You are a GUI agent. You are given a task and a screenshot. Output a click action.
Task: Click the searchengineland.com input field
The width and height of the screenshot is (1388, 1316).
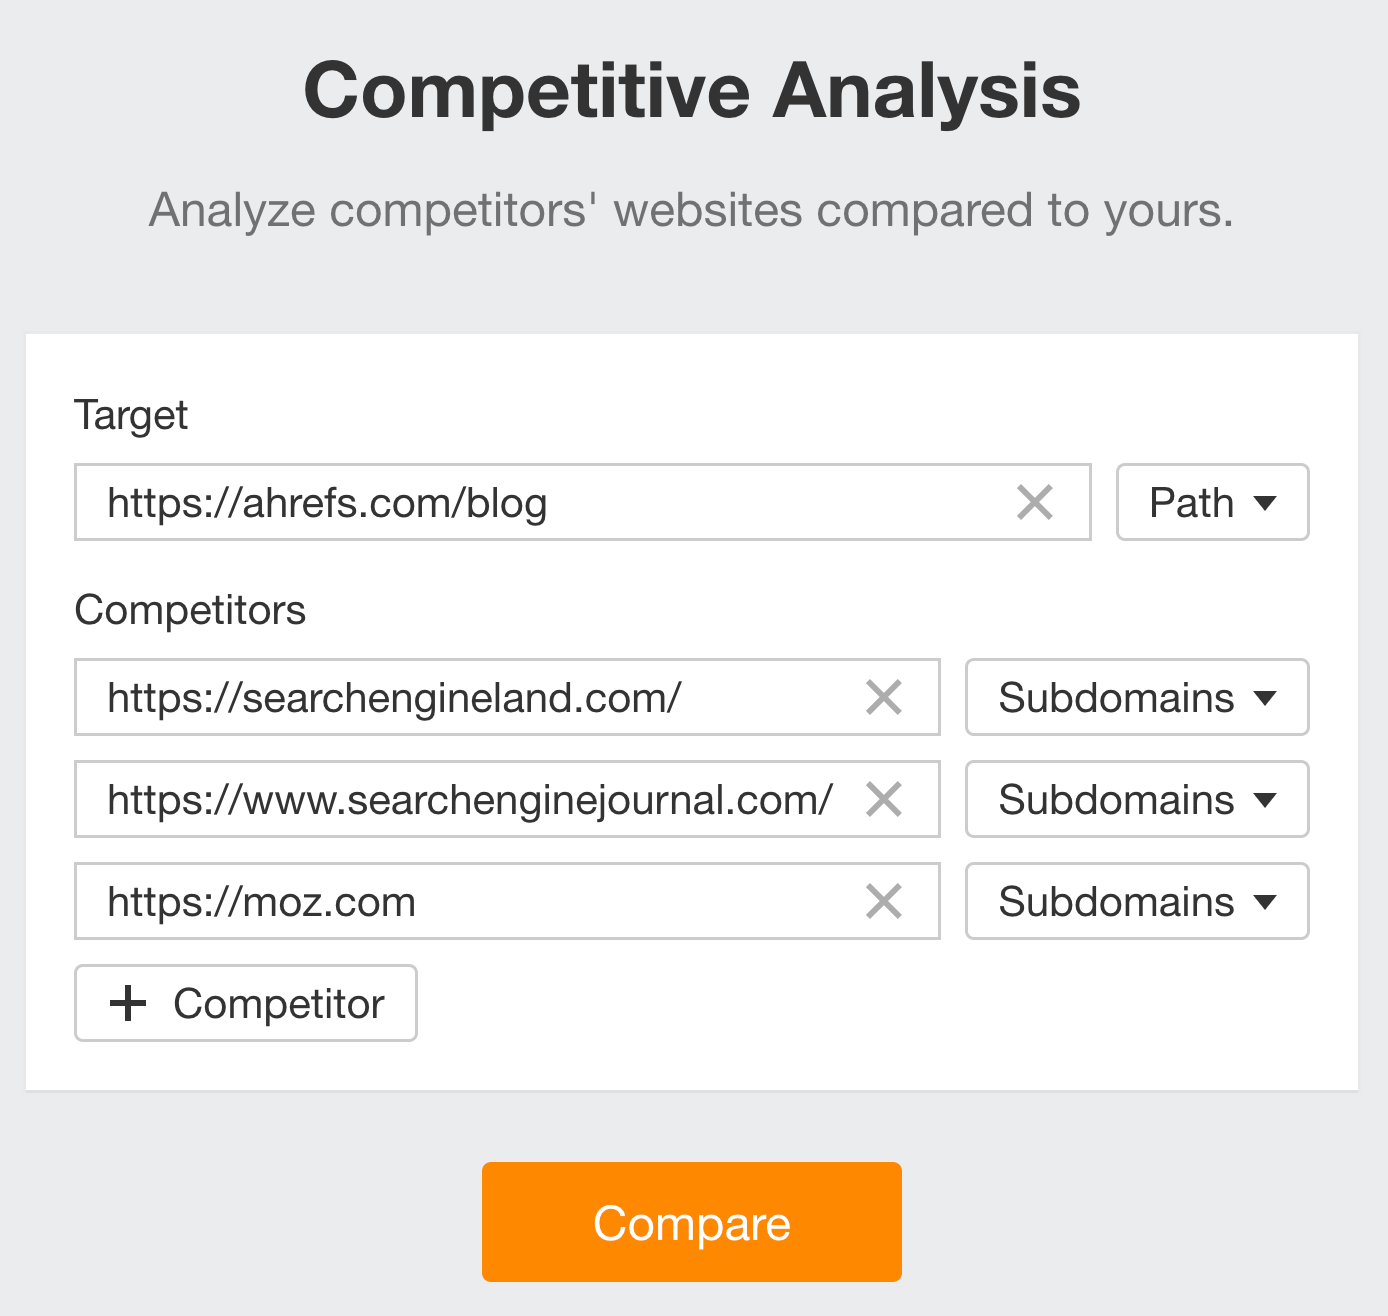click(450, 697)
